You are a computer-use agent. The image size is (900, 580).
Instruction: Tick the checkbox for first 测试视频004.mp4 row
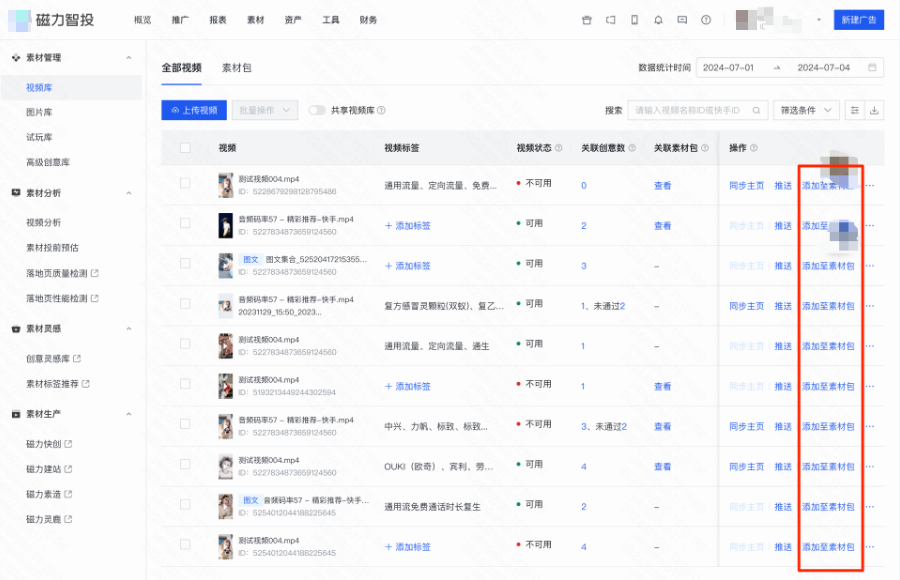point(185,184)
